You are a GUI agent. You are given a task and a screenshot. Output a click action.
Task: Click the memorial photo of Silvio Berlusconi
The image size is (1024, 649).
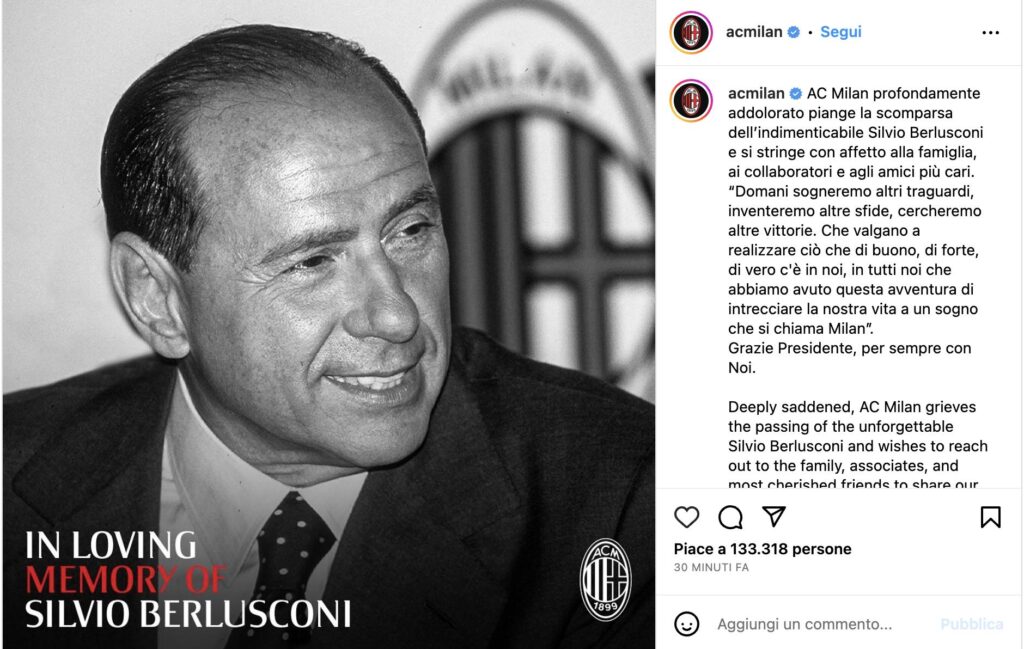point(328,324)
